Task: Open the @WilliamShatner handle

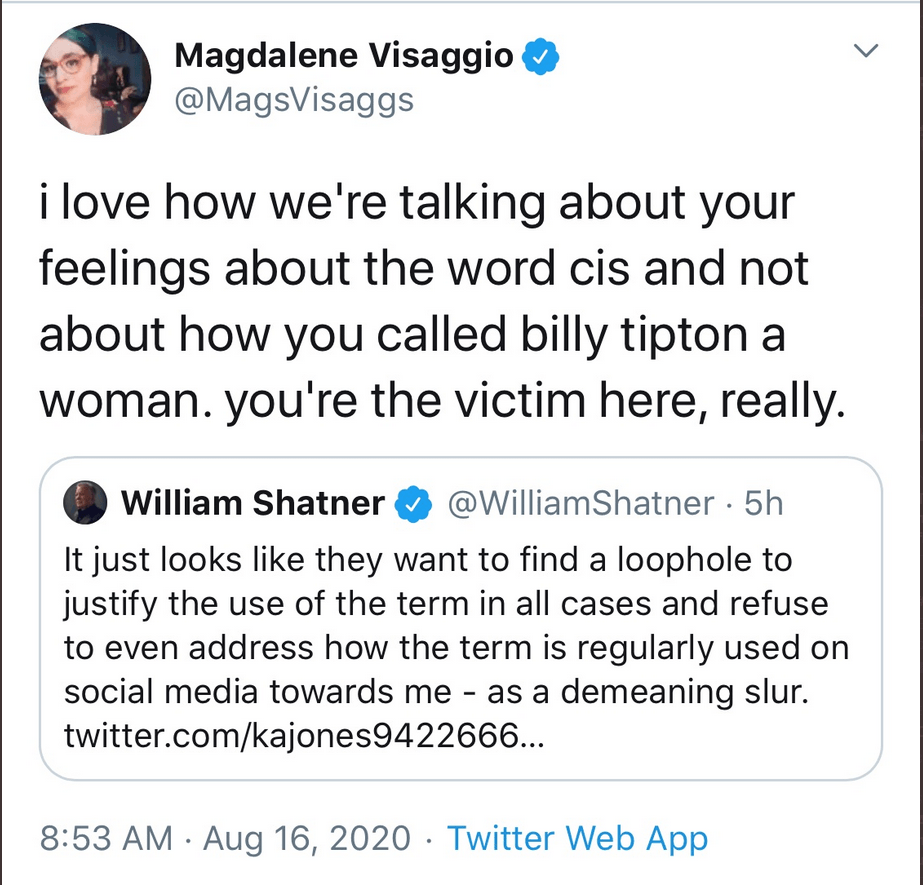Action: pyautogui.click(x=579, y=504)
